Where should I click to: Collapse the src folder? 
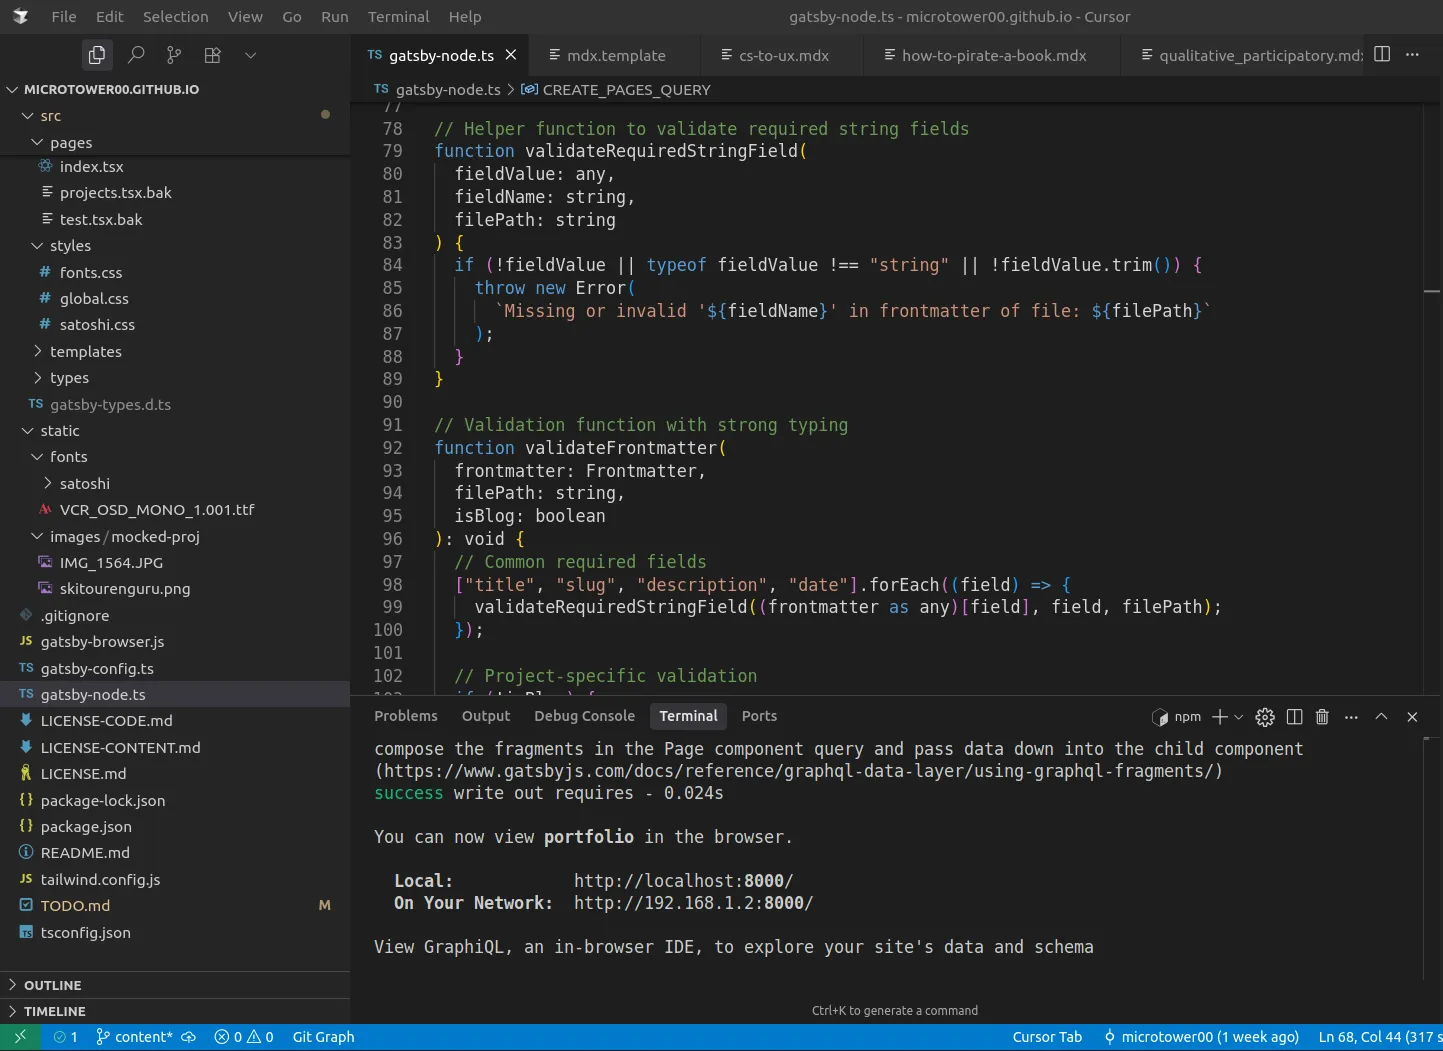pos(50,116)
